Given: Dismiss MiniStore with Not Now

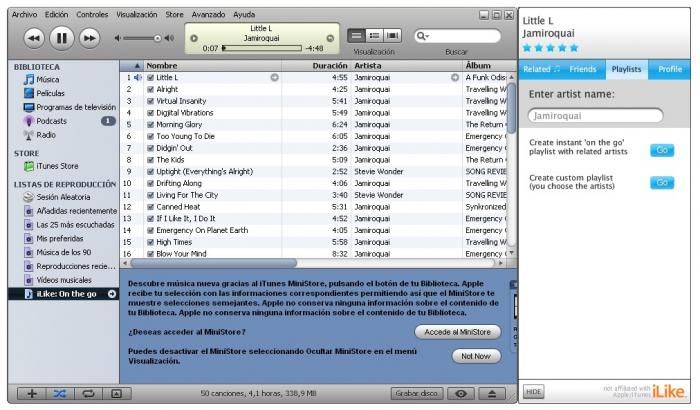Looking at the screenshot, I should pos(476,356).
